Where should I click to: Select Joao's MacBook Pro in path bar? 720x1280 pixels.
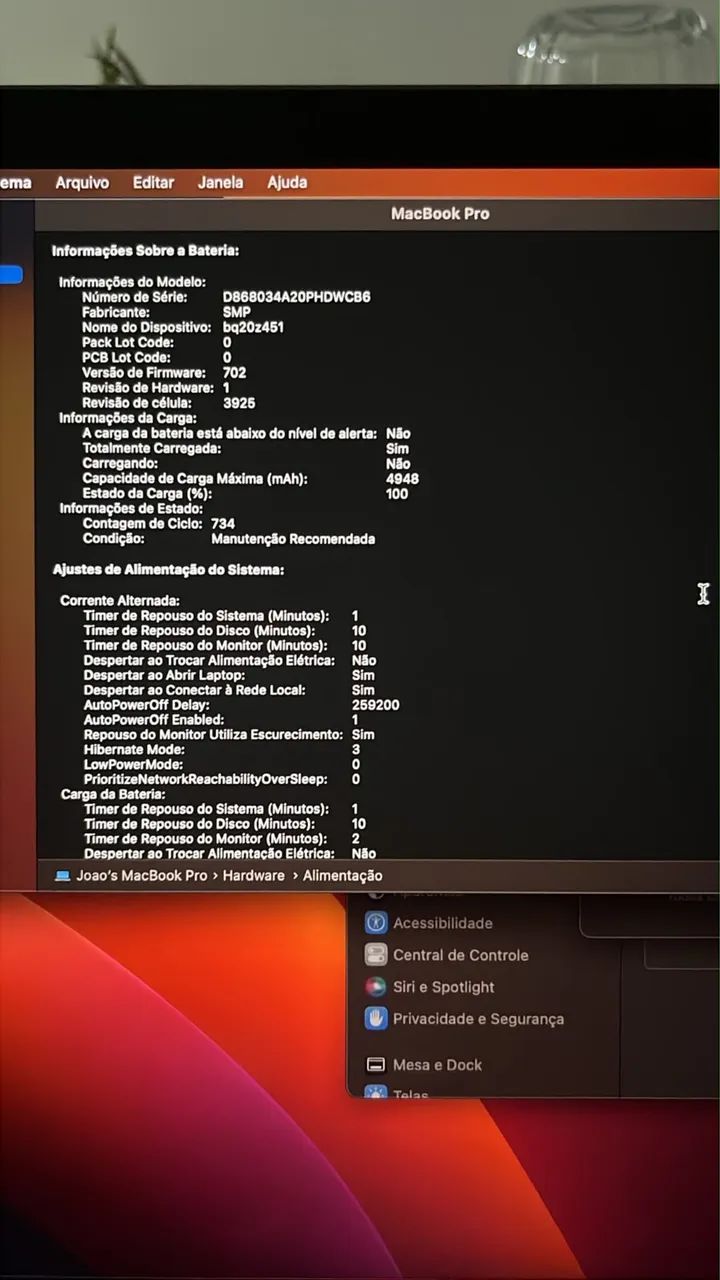(142, 875)
